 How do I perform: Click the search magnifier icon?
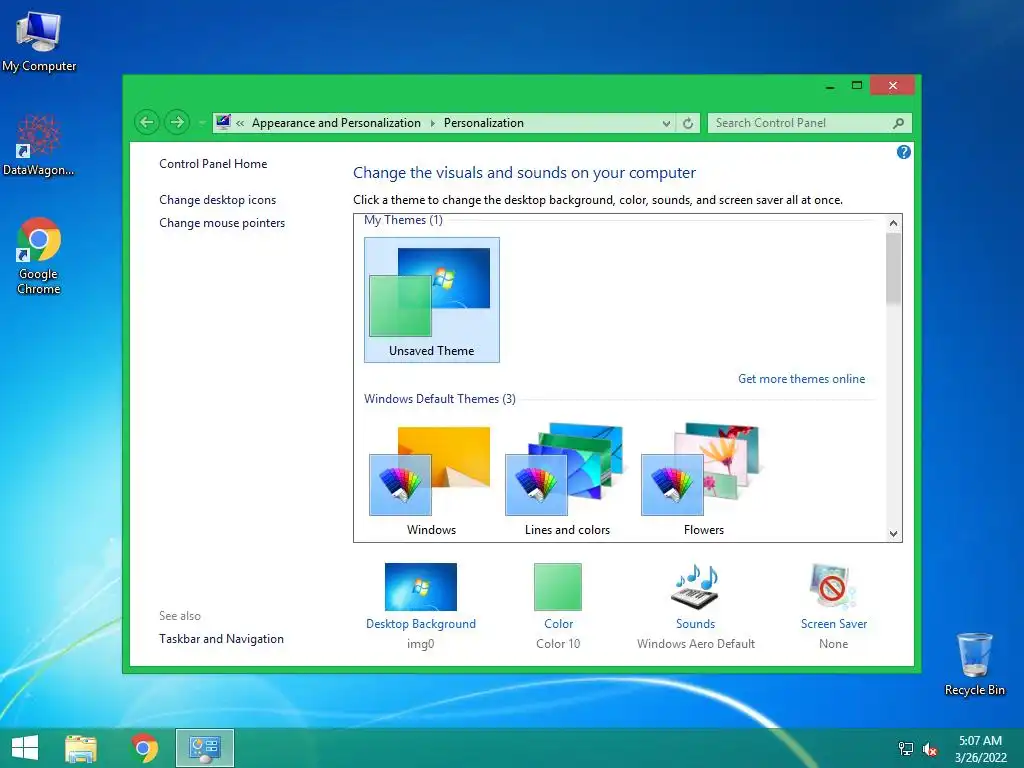899,123
